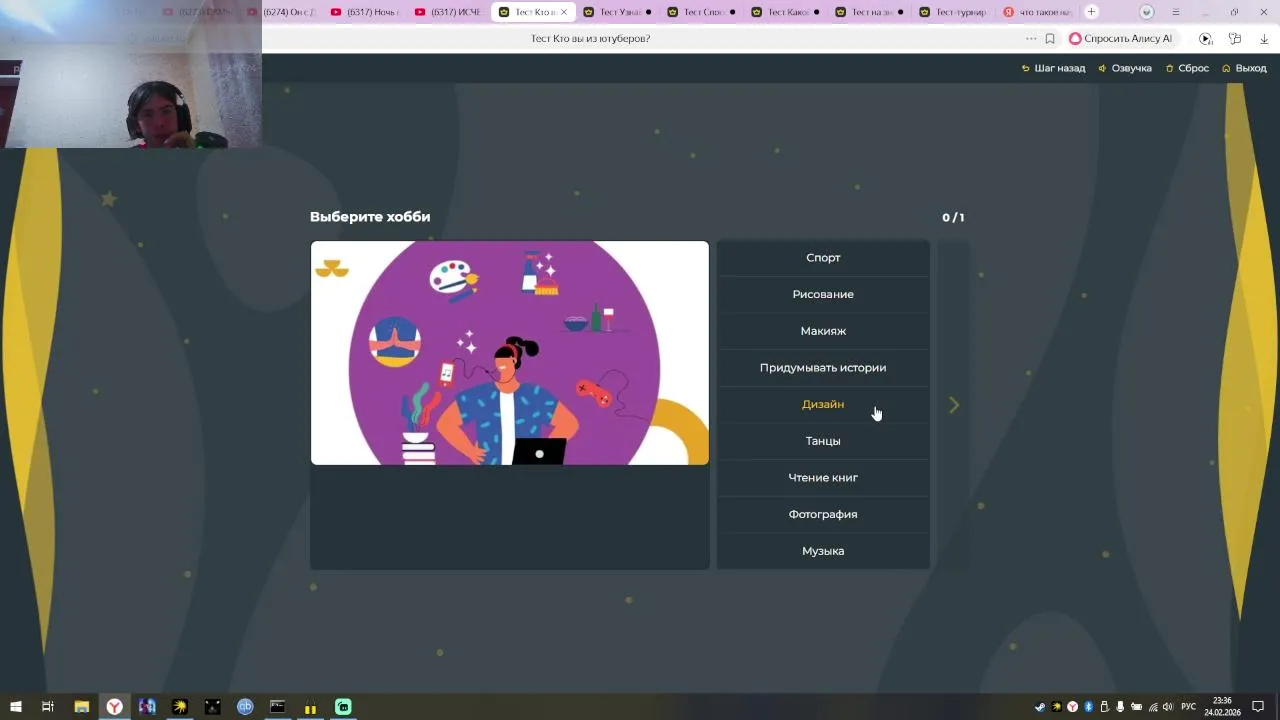
Task: Open the translate/reader icon in toolbar
Action: point(1235,39)
